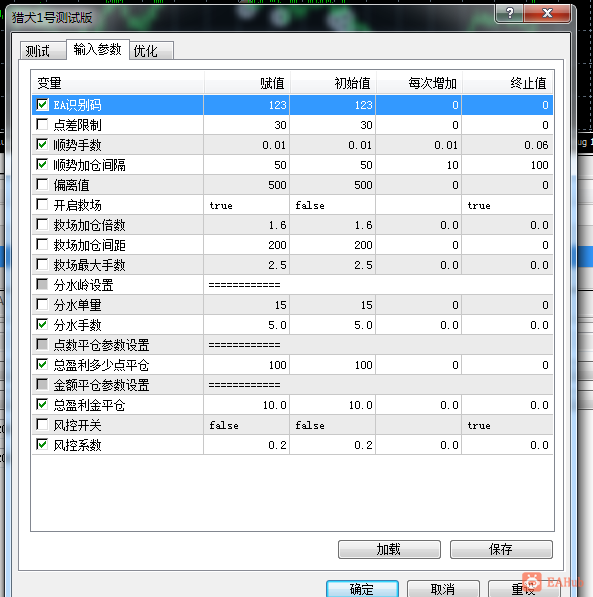Click the 顺势加仓间隔 step value 10

[419, 165]
